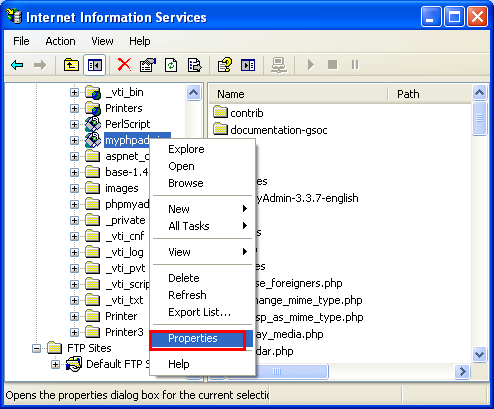
Task: Toggle the Show/Hide Console Tree icon
Action: click(x=95, y=65)
